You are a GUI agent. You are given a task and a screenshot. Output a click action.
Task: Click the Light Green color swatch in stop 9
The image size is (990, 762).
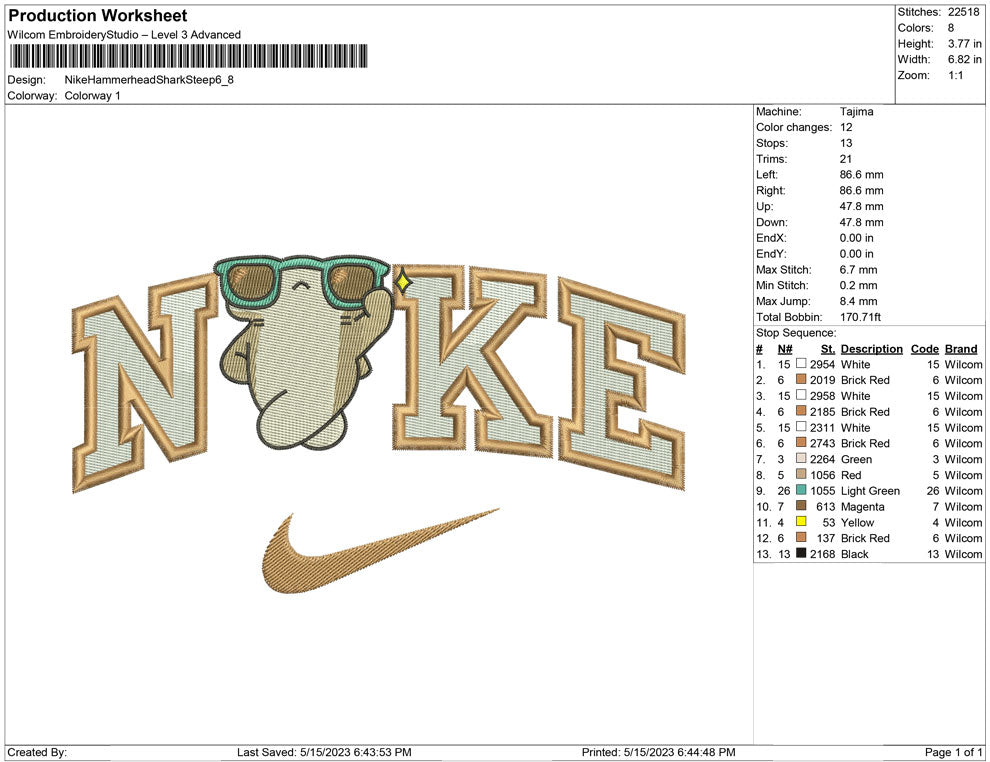(x=801, y=491)
